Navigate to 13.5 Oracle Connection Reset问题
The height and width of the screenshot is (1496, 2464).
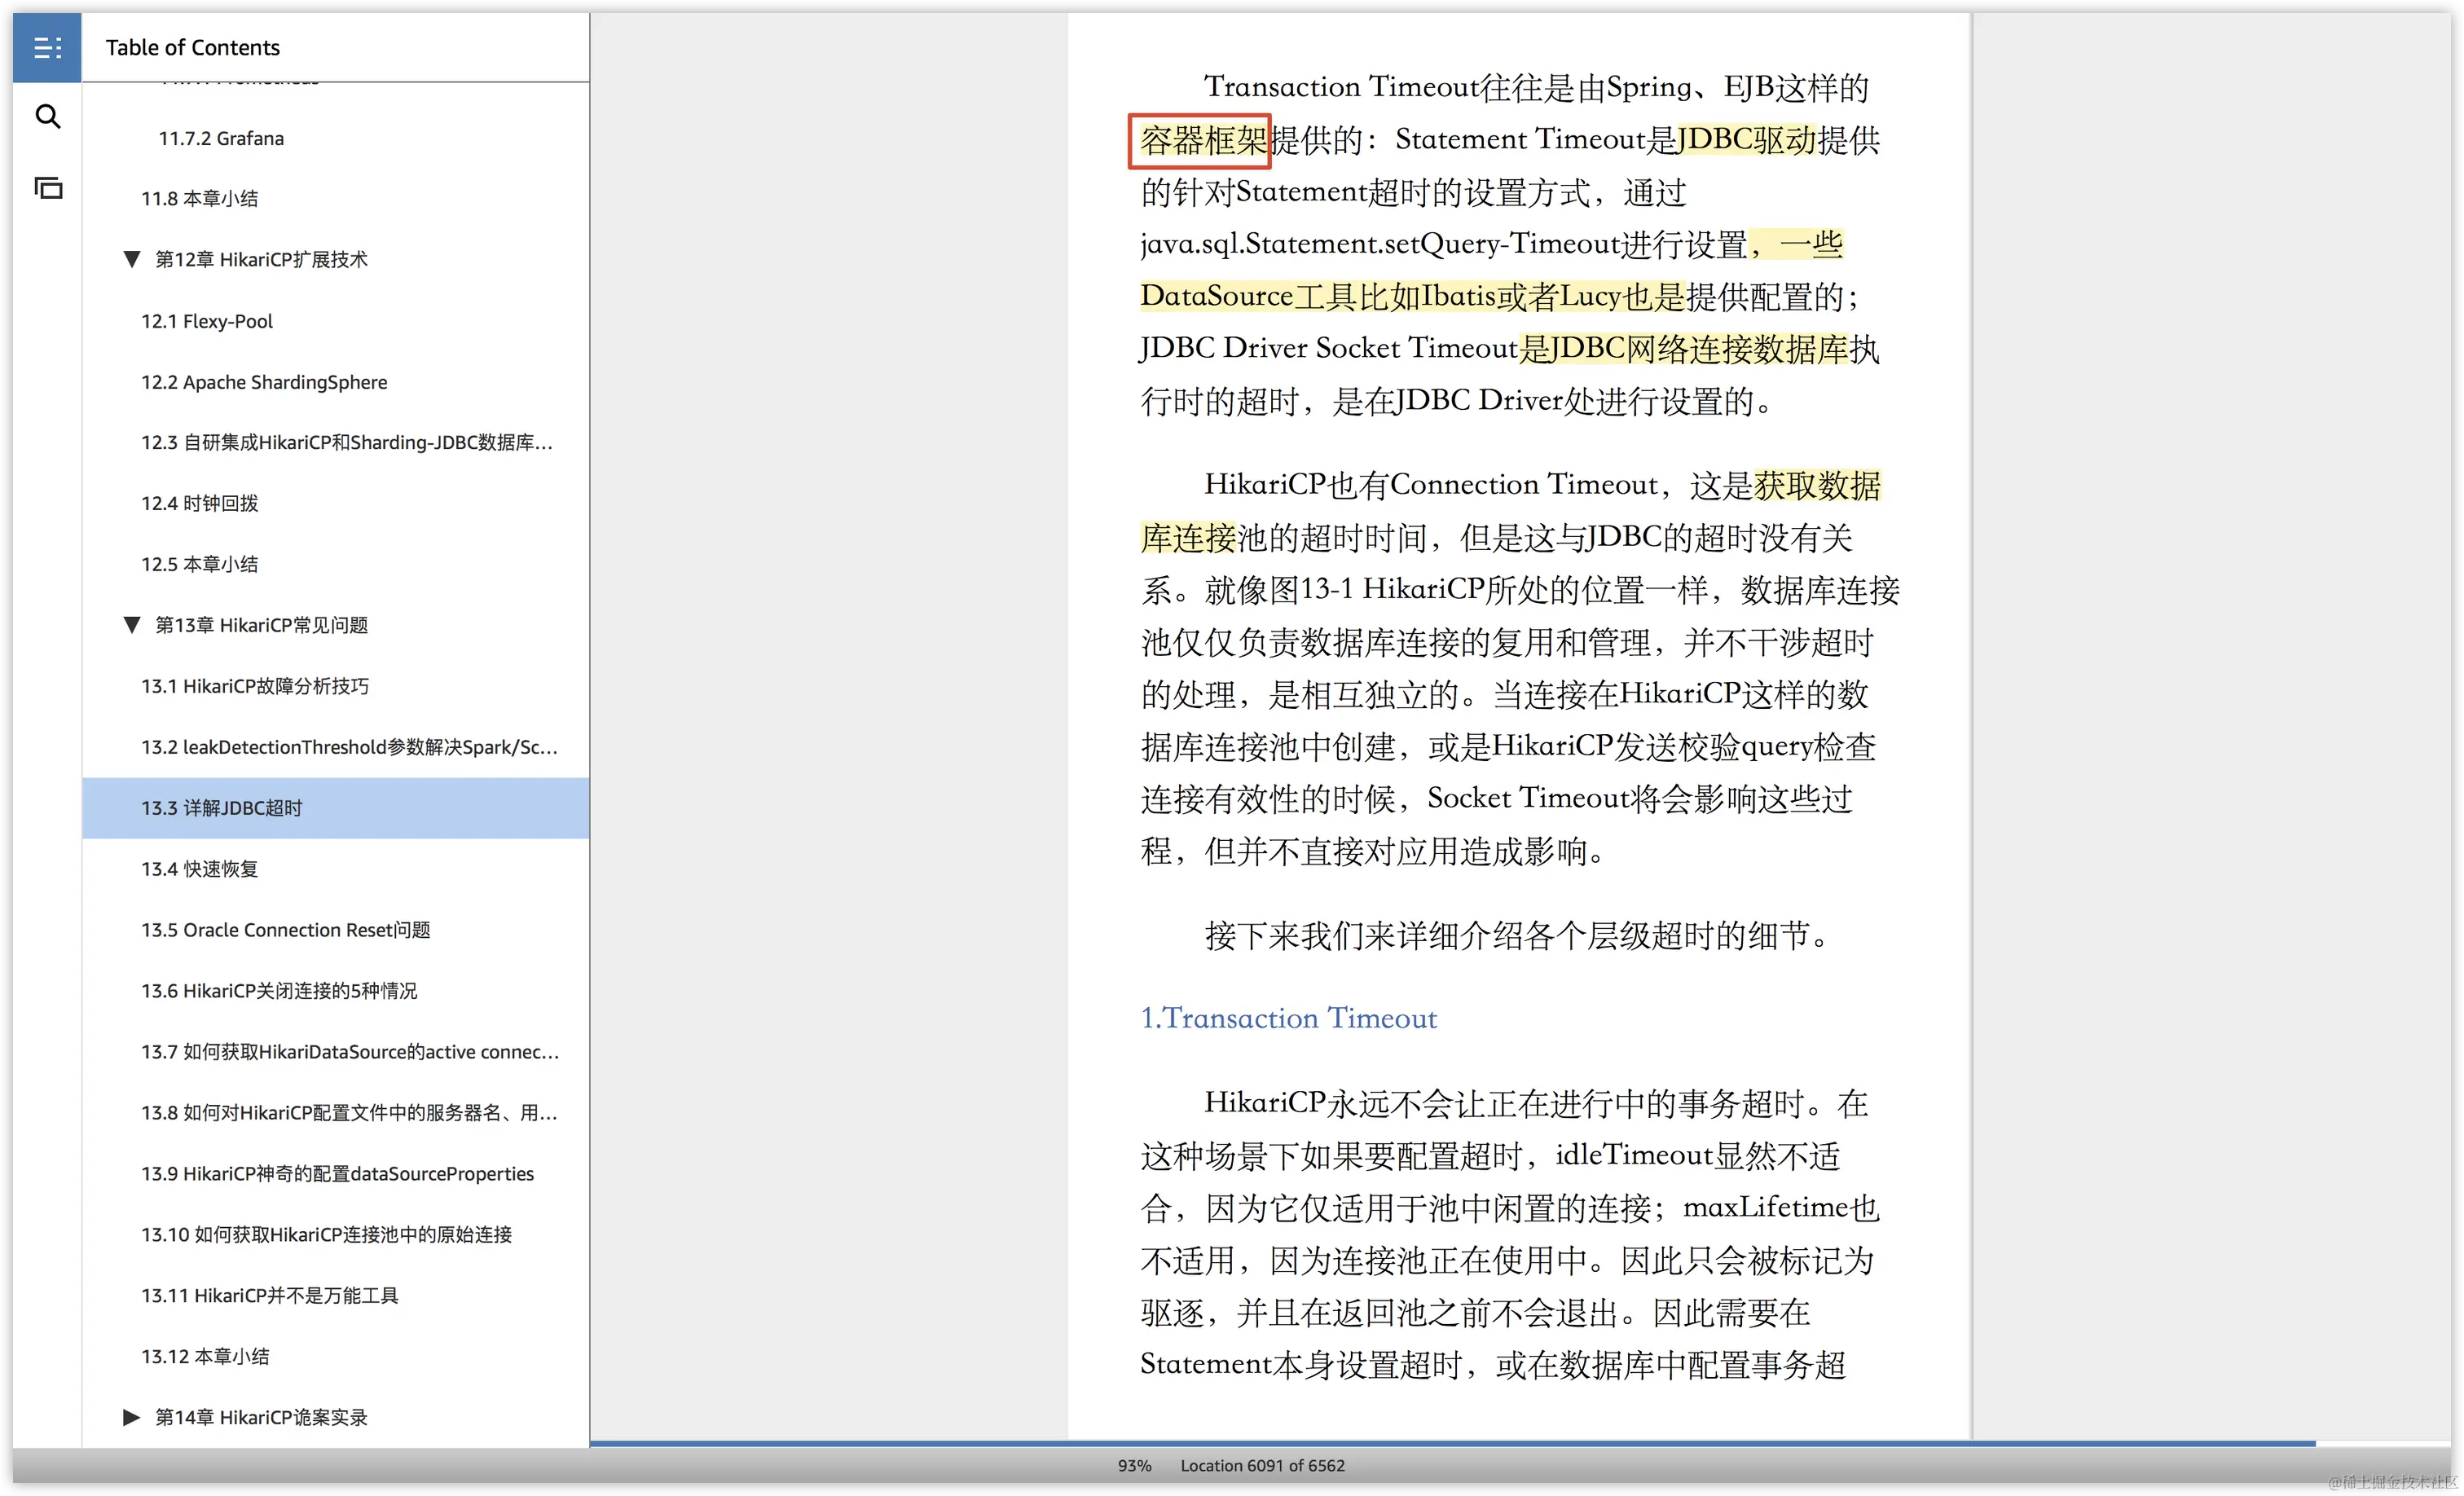285,930
